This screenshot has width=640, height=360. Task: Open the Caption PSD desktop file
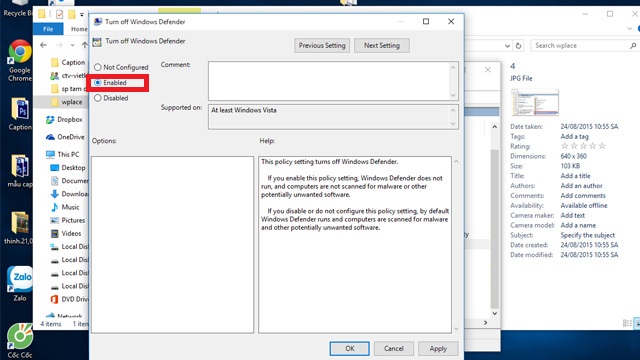tap(20, 114)
